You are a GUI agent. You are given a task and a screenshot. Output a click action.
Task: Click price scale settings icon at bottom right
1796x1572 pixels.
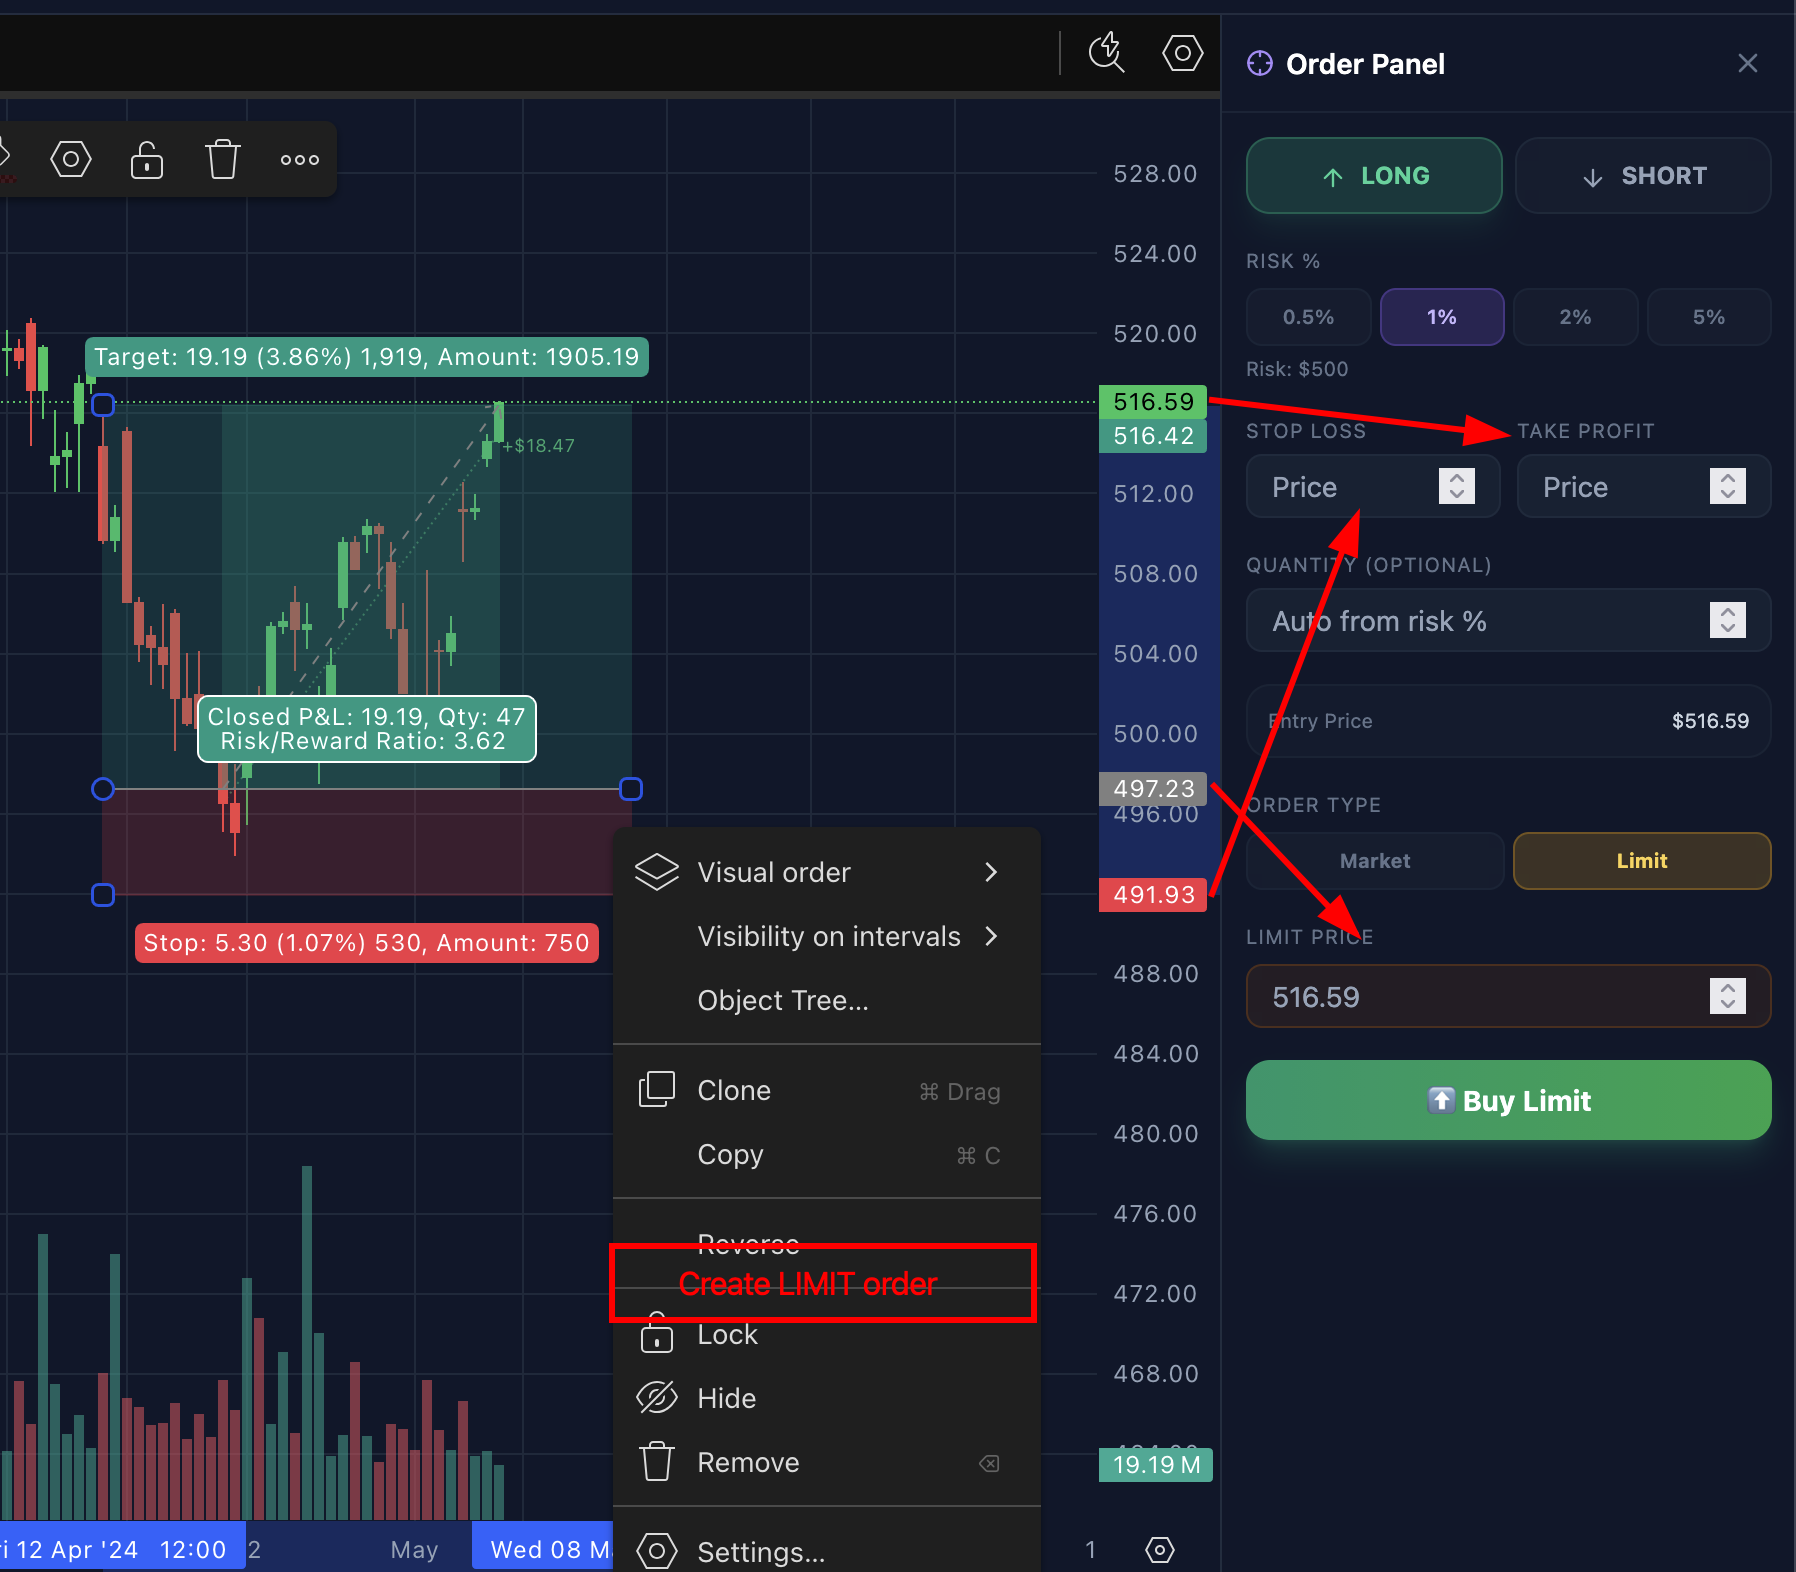click(x=1160, y=1550)
